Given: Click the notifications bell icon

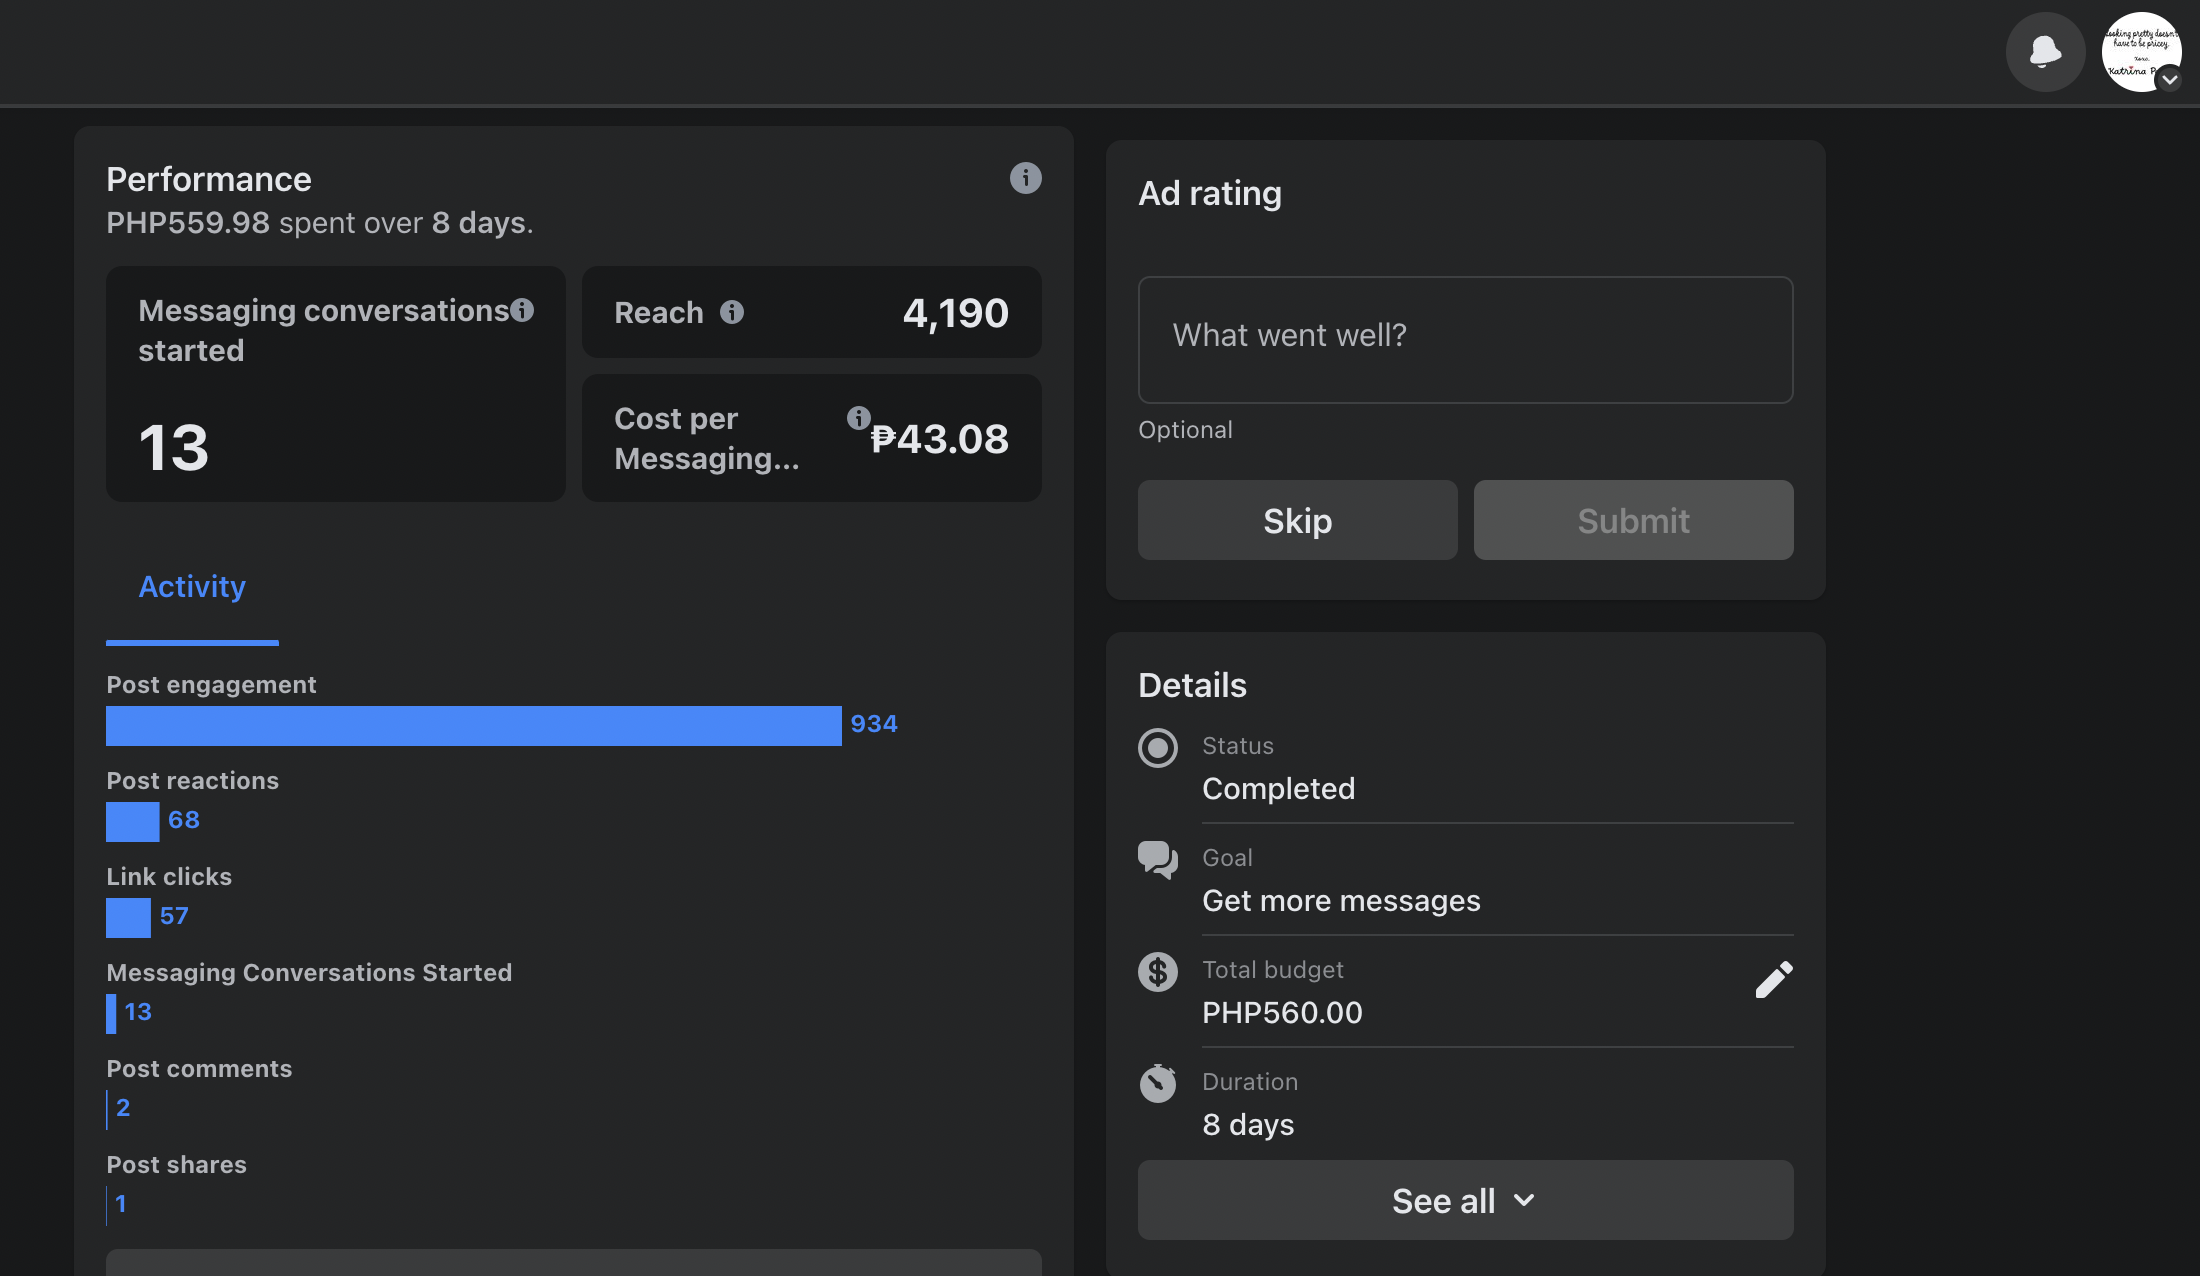Looking at the screenshot, I should 2045,52.
